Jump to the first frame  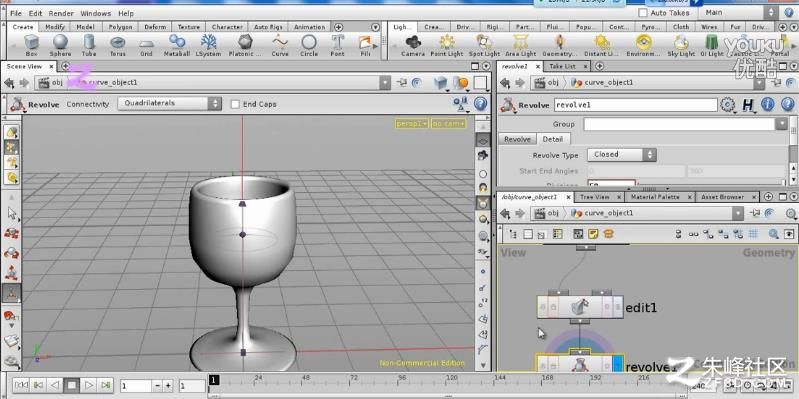tap(20, 385)
